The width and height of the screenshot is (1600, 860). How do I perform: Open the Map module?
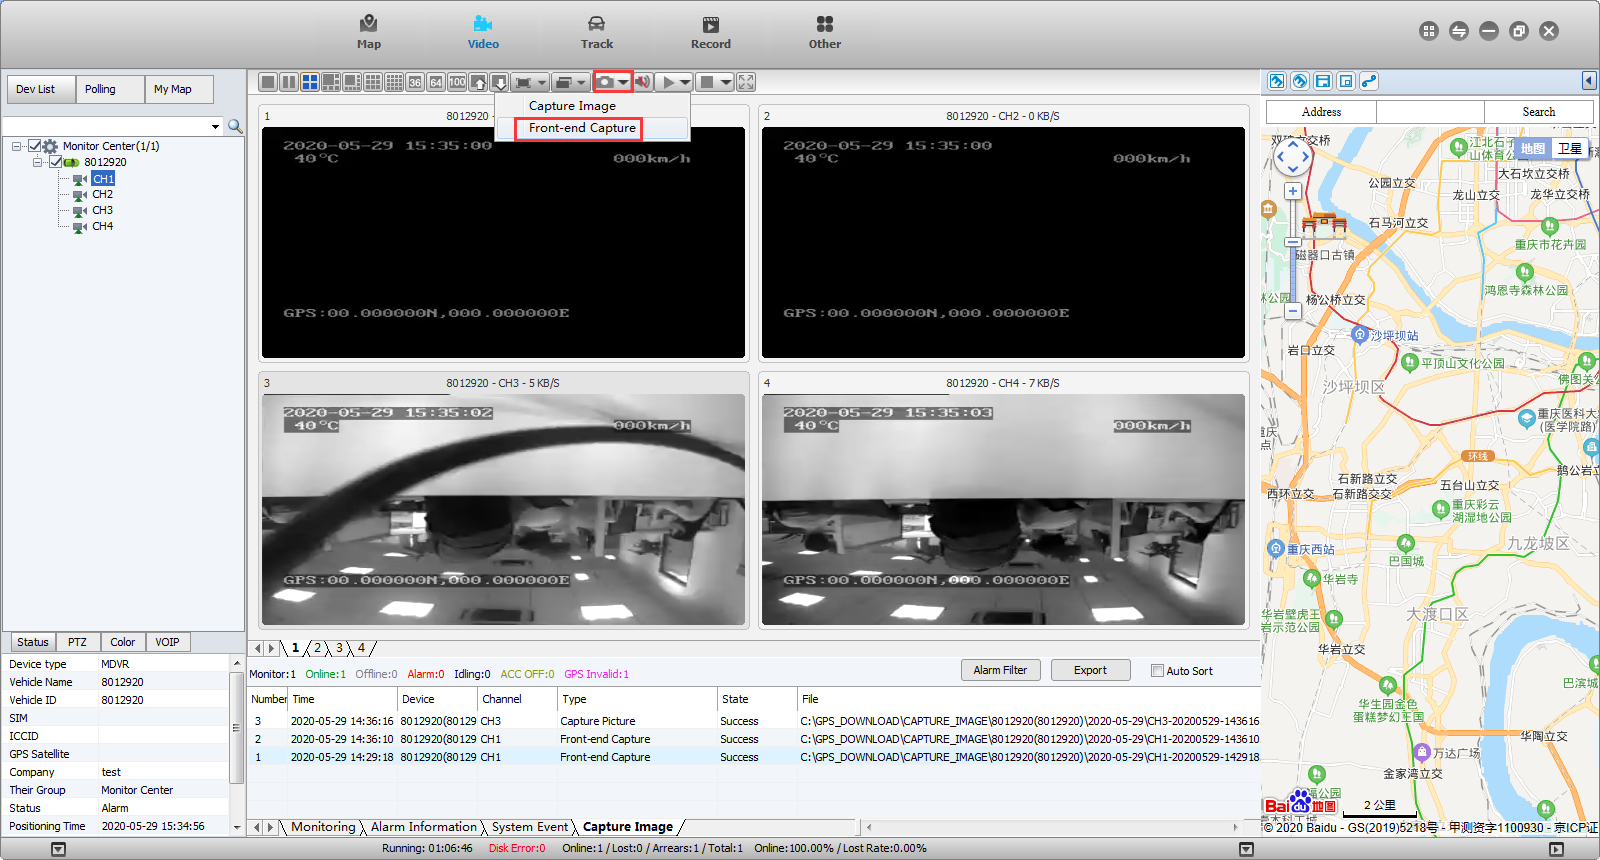coord(369,32)
